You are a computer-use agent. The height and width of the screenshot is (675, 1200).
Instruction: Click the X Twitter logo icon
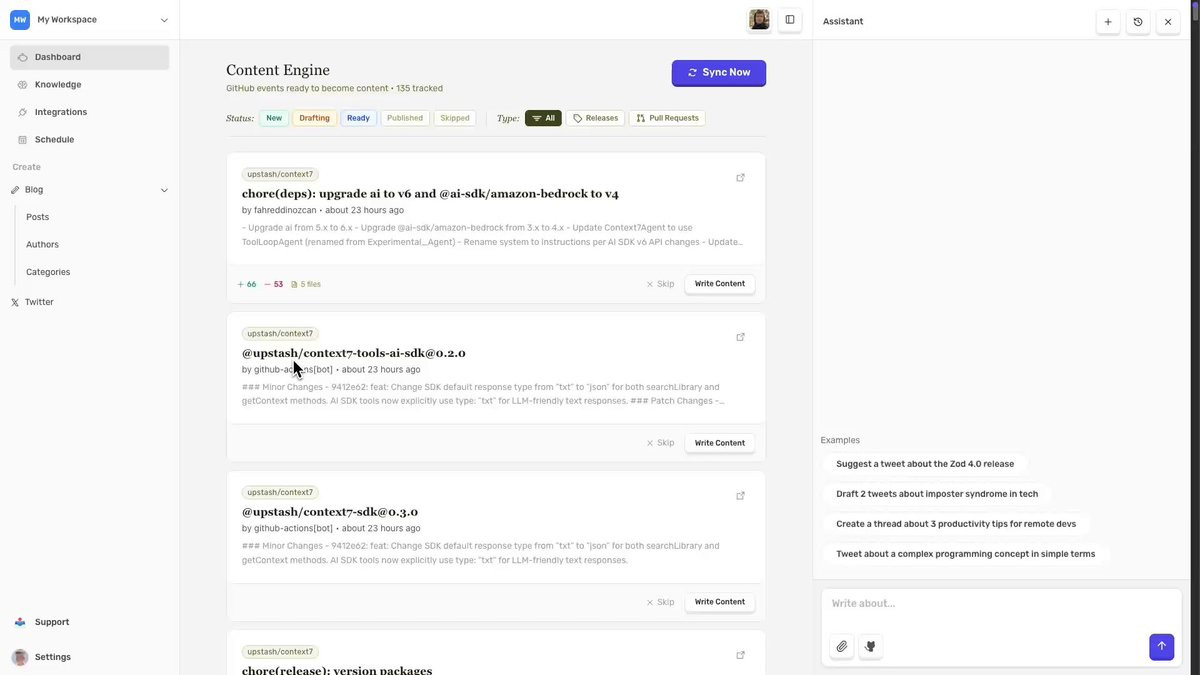[15, 302]
